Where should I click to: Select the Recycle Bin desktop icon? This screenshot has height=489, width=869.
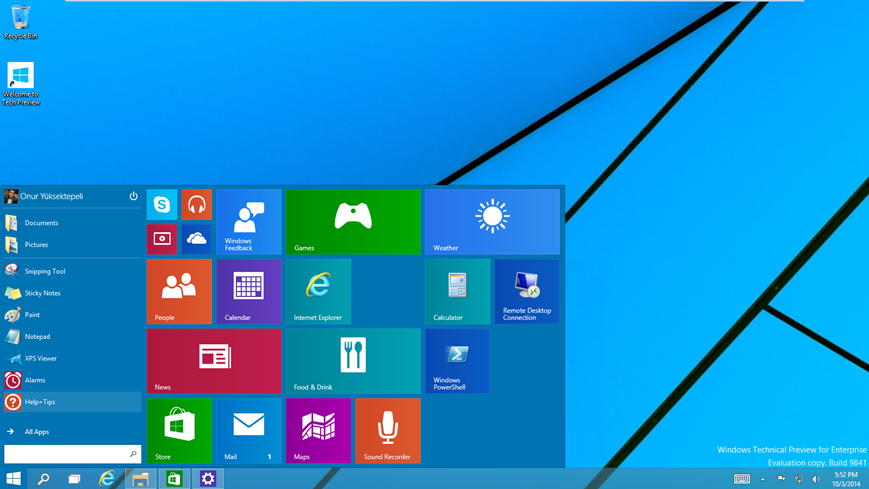[x=21, y=22]
